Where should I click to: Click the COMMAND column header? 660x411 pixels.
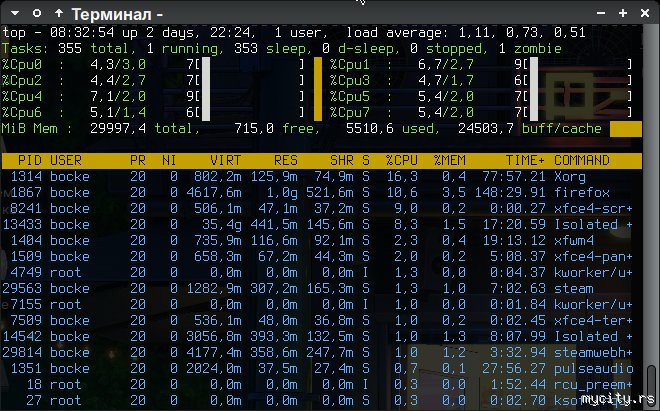coord(582,160)
